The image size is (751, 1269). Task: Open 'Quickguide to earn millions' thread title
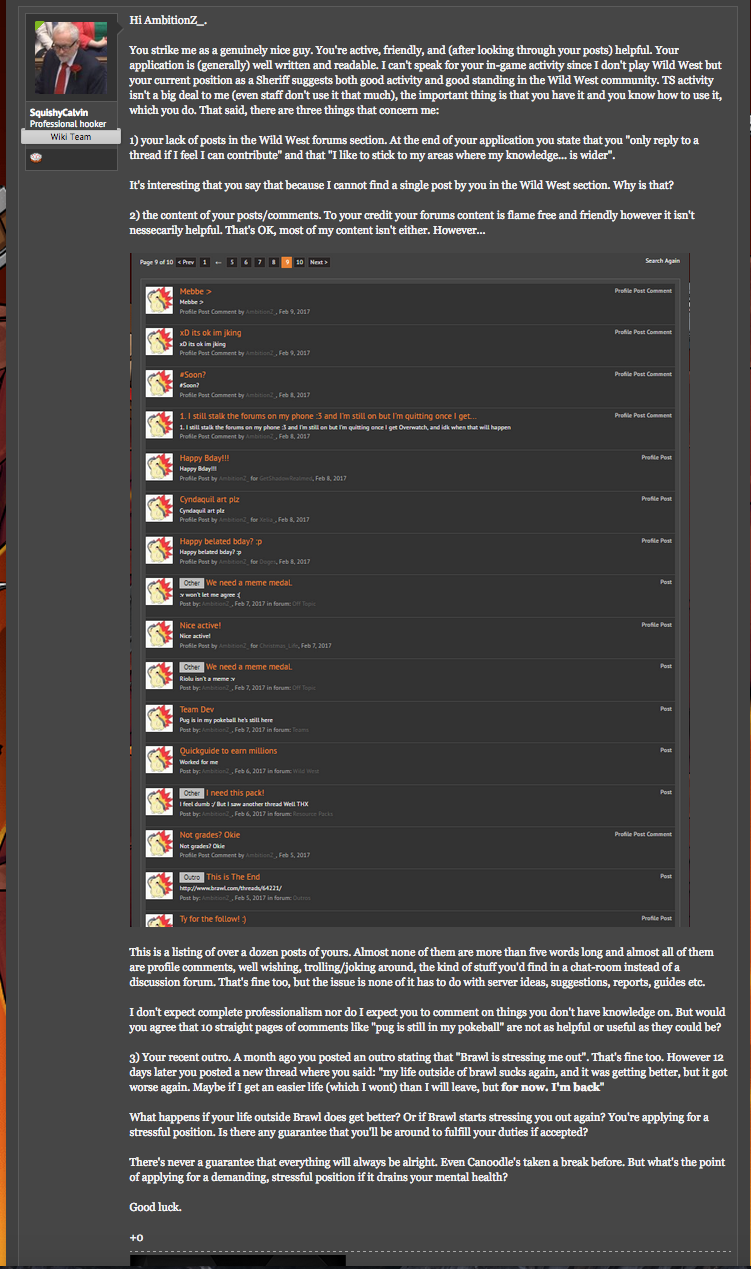[x=228, y=751]
